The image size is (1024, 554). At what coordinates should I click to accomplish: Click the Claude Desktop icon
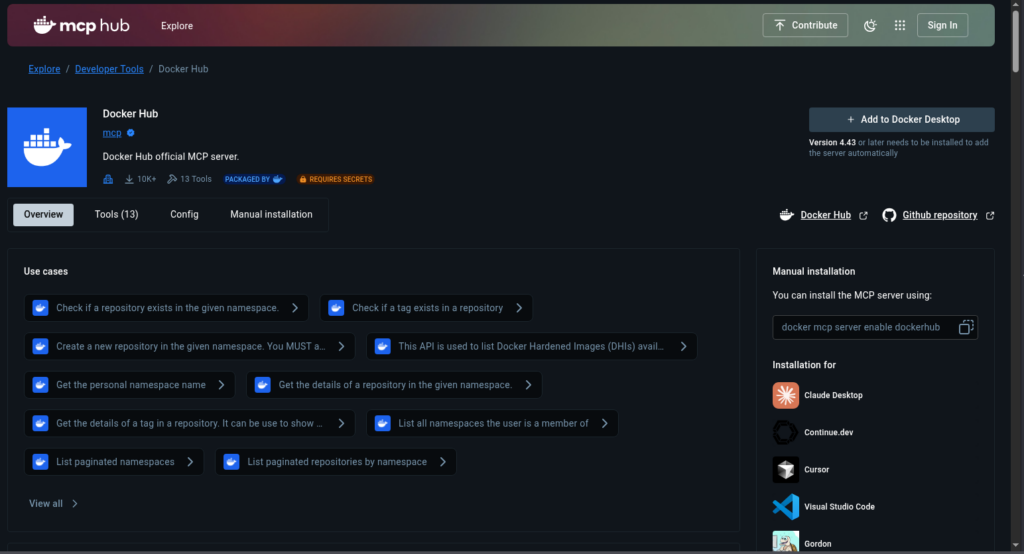pyautogui.click(x=786, y=395)
